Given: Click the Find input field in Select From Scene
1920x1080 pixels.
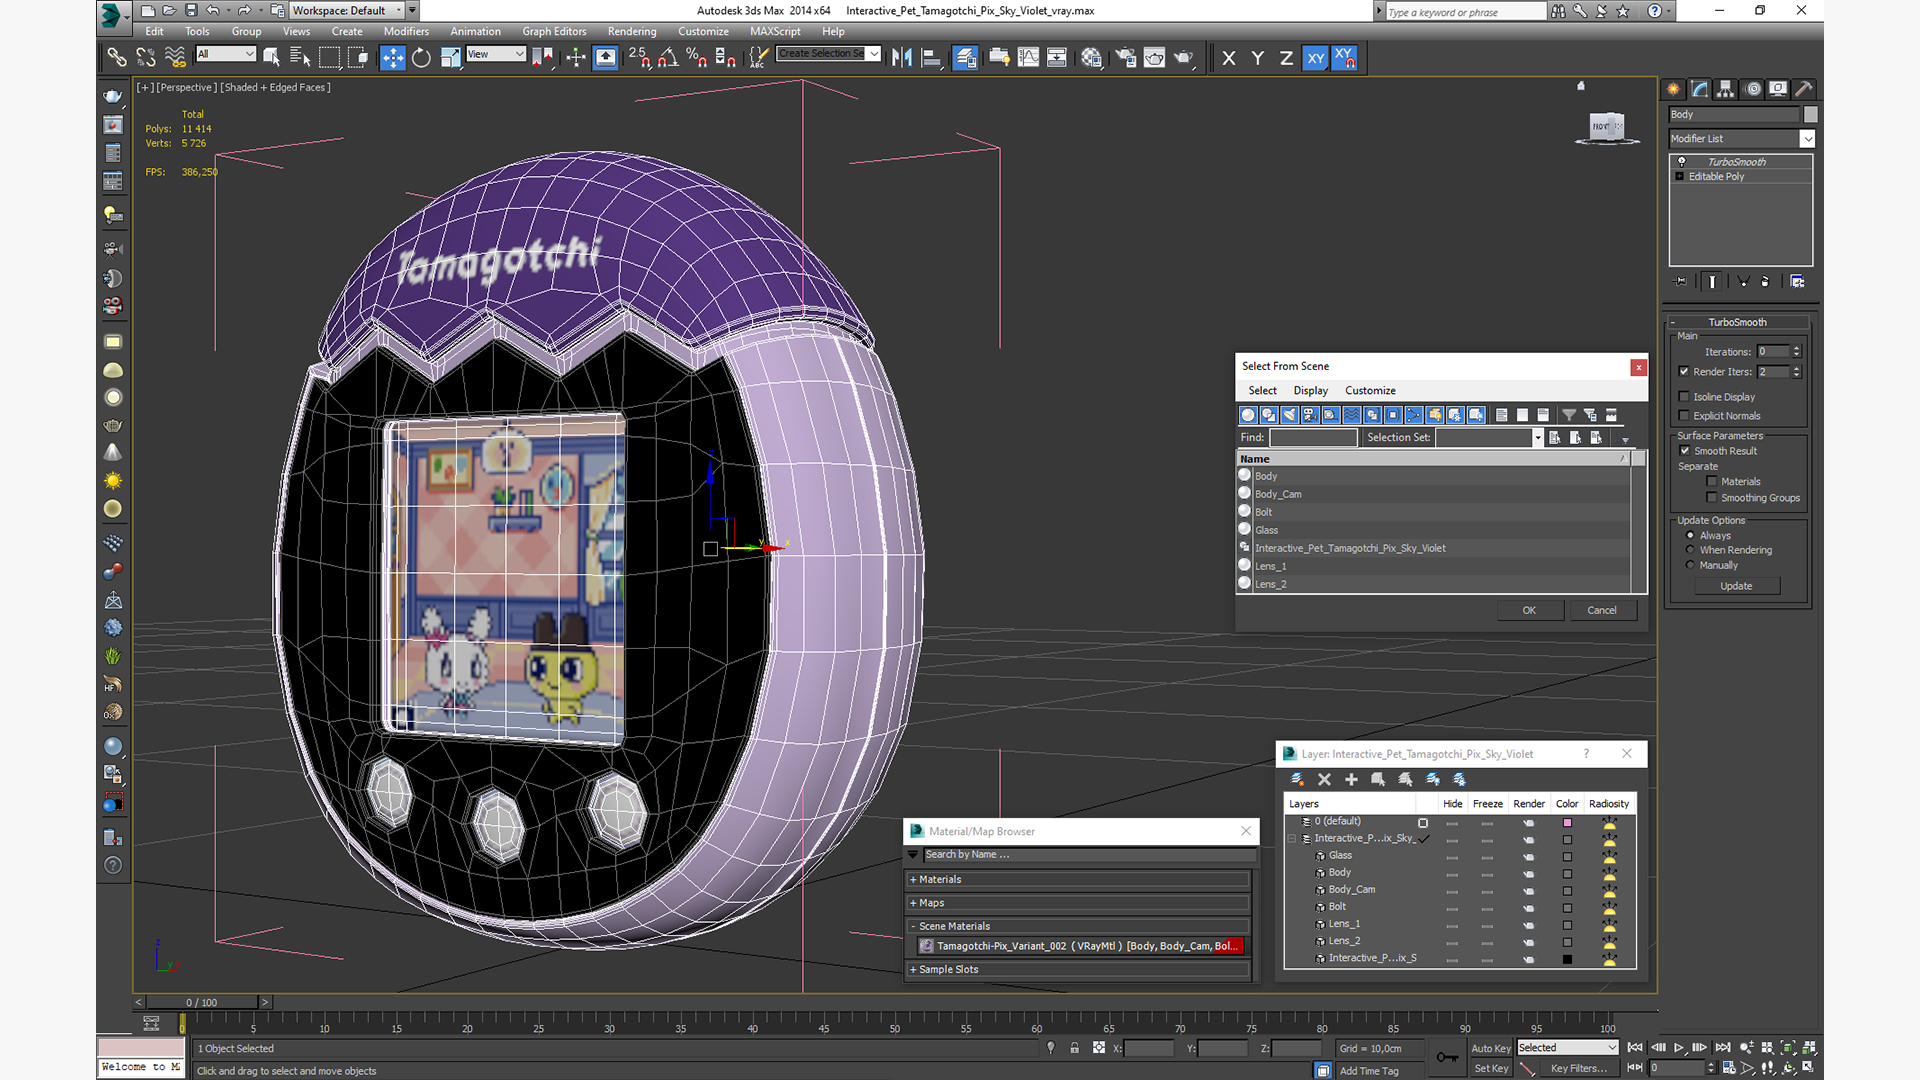Looking at the screenshot, I should coord(1313,438).
